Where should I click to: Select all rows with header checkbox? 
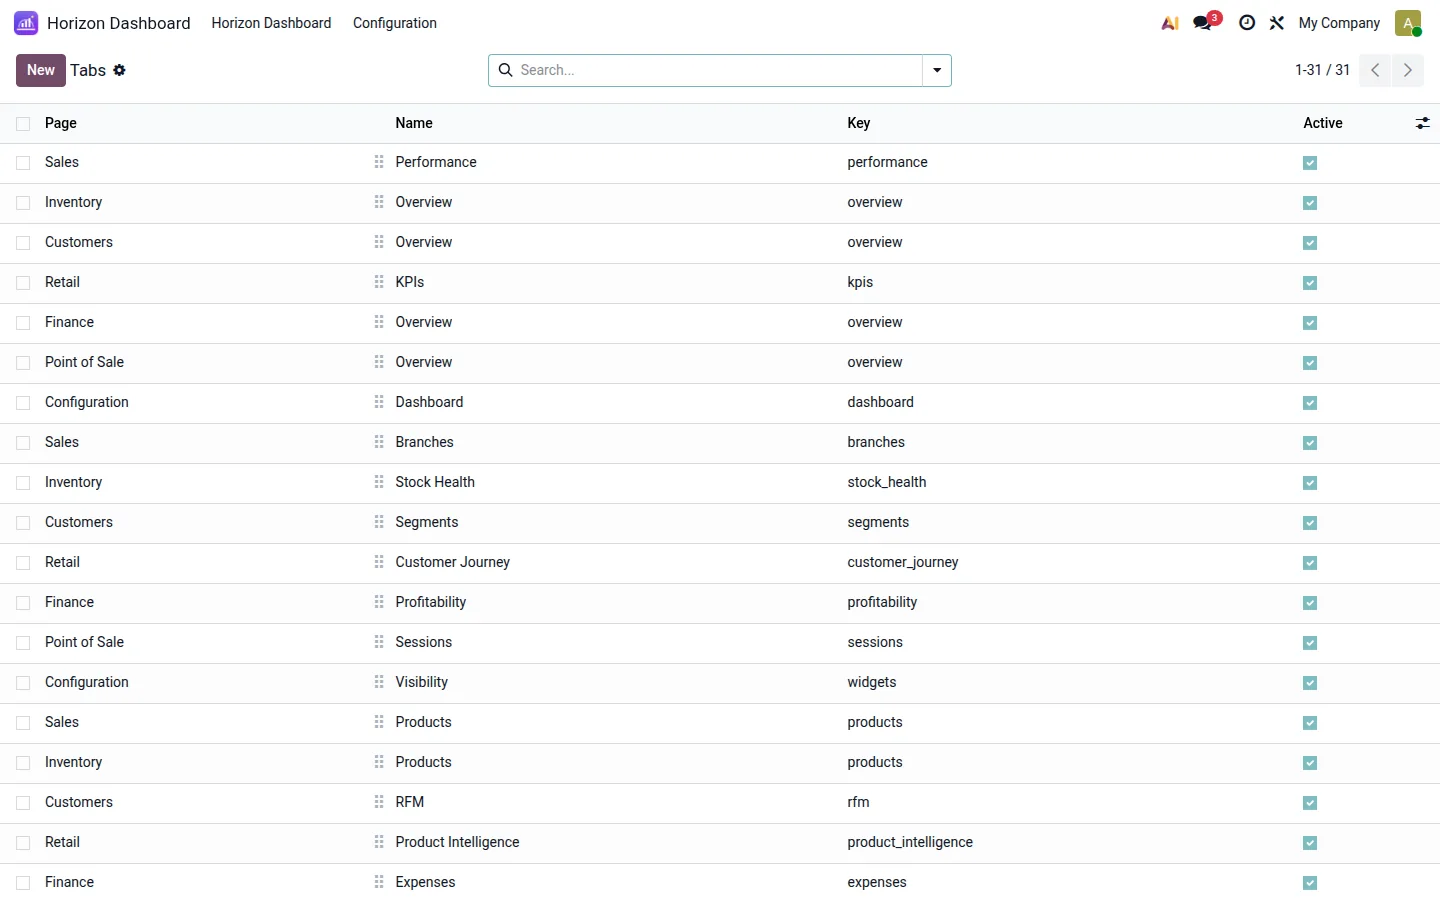coord(23,124)
